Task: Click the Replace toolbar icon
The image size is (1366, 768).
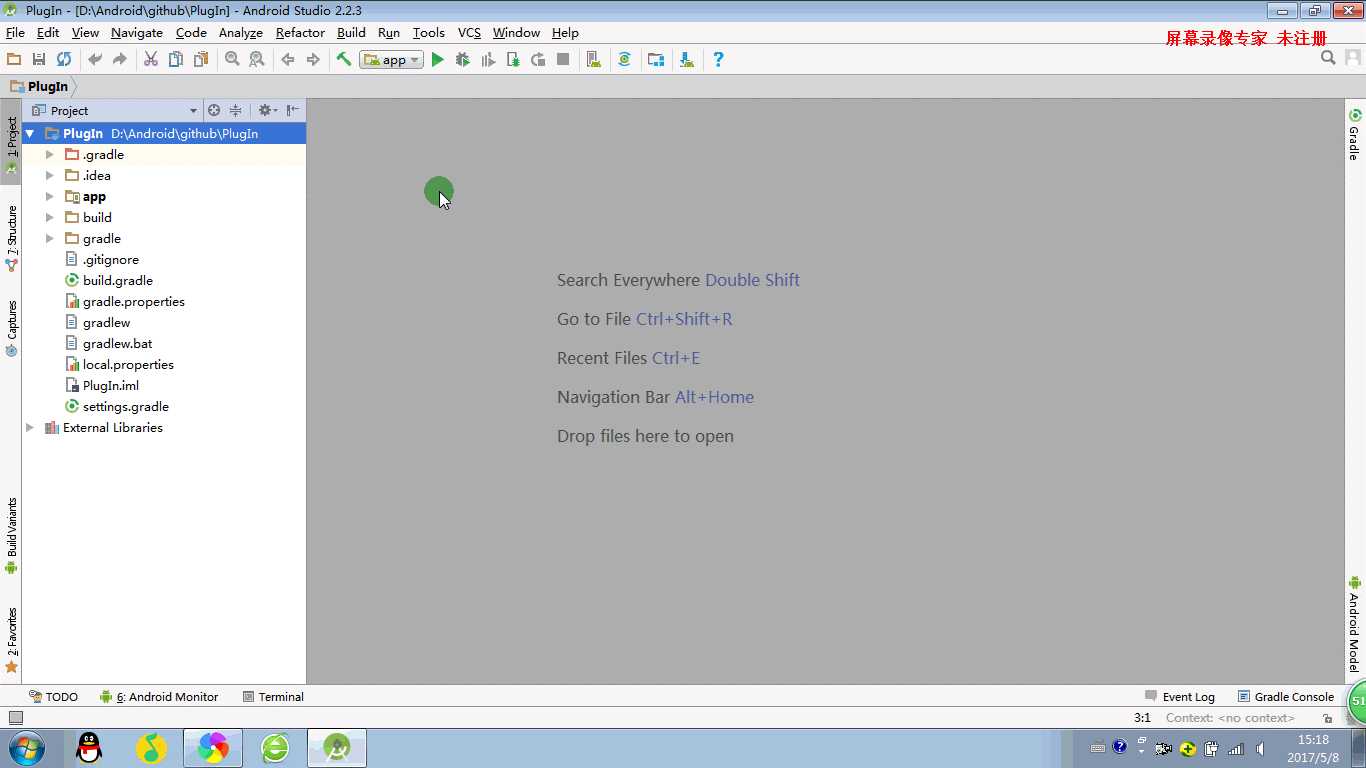Action: tap(257, 59)
